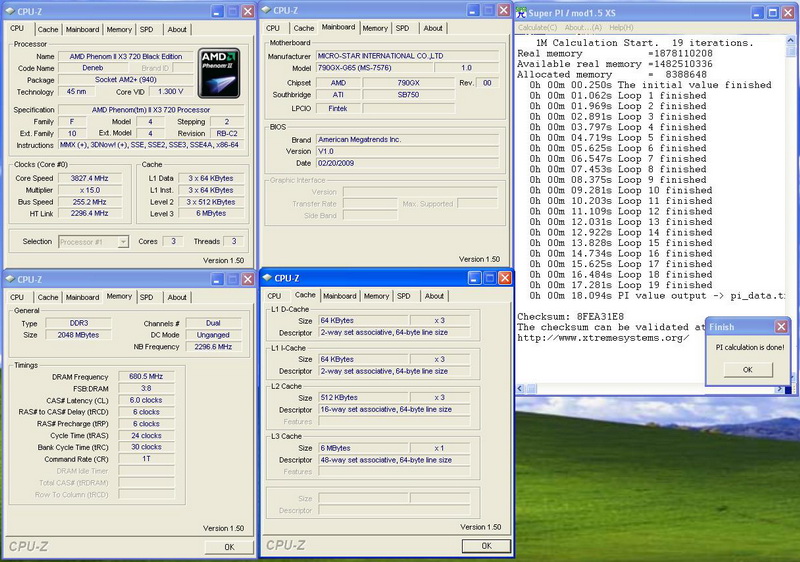Screen dimensions: 800x562
Task: Open About tab in the Mainboard window
Action: (433, 28)
